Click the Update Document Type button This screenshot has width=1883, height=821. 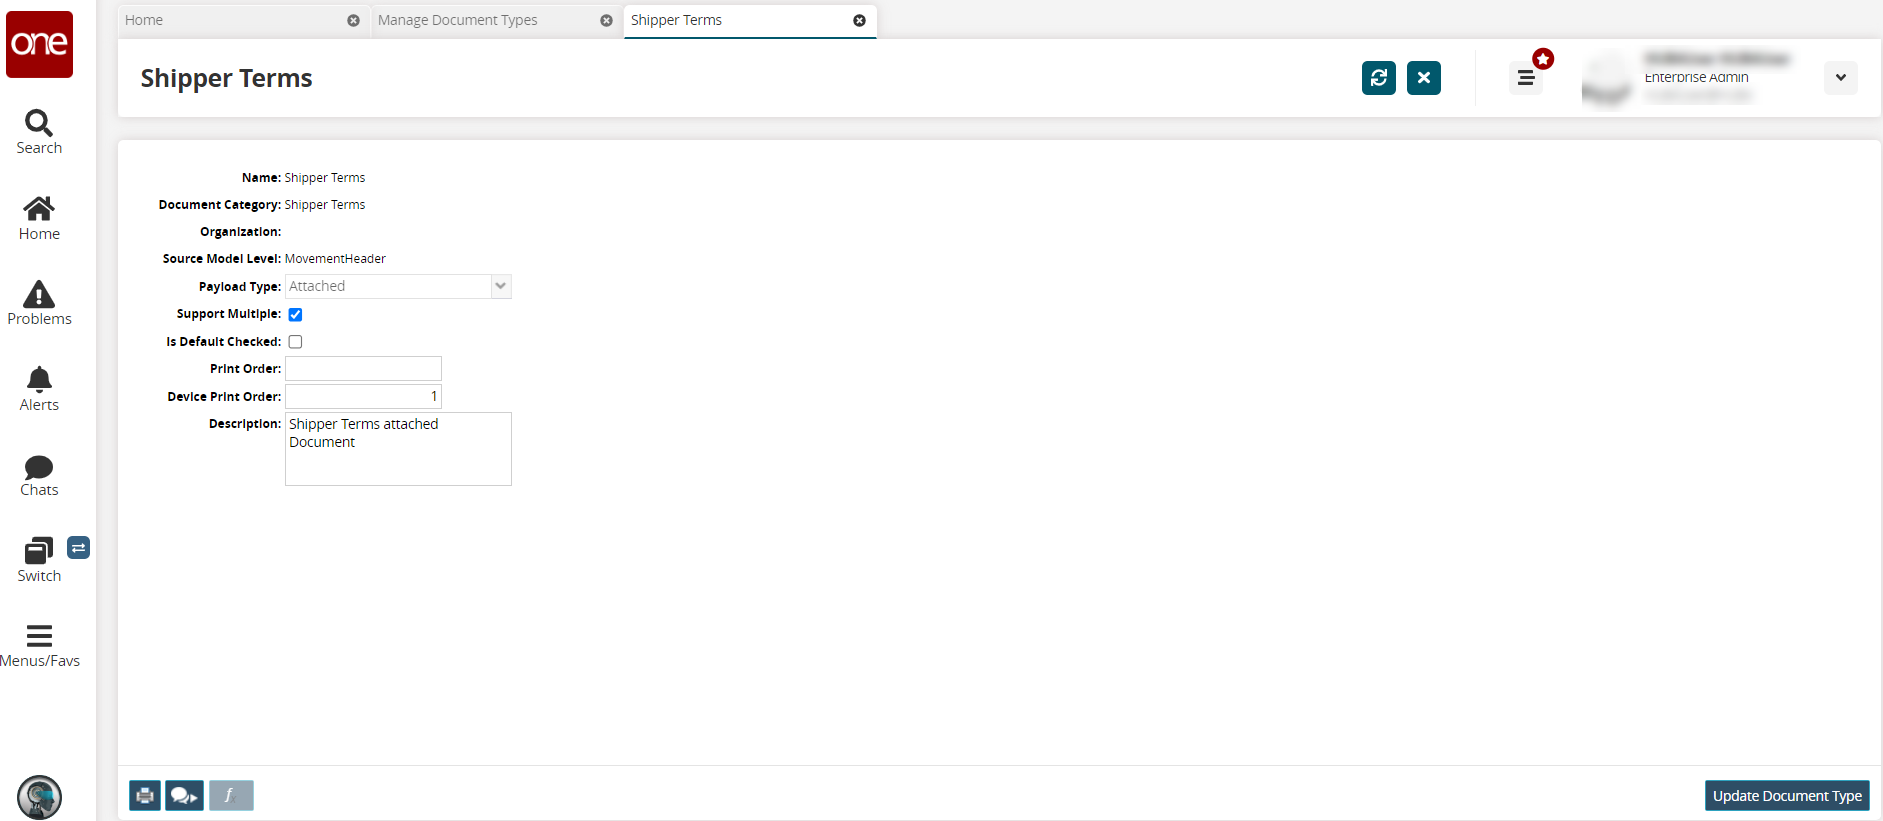tap(1787, 796)
